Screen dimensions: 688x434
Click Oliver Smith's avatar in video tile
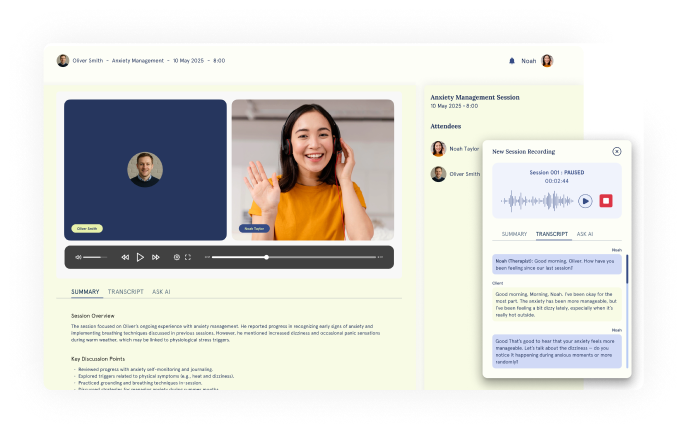[x=145, y=169]
